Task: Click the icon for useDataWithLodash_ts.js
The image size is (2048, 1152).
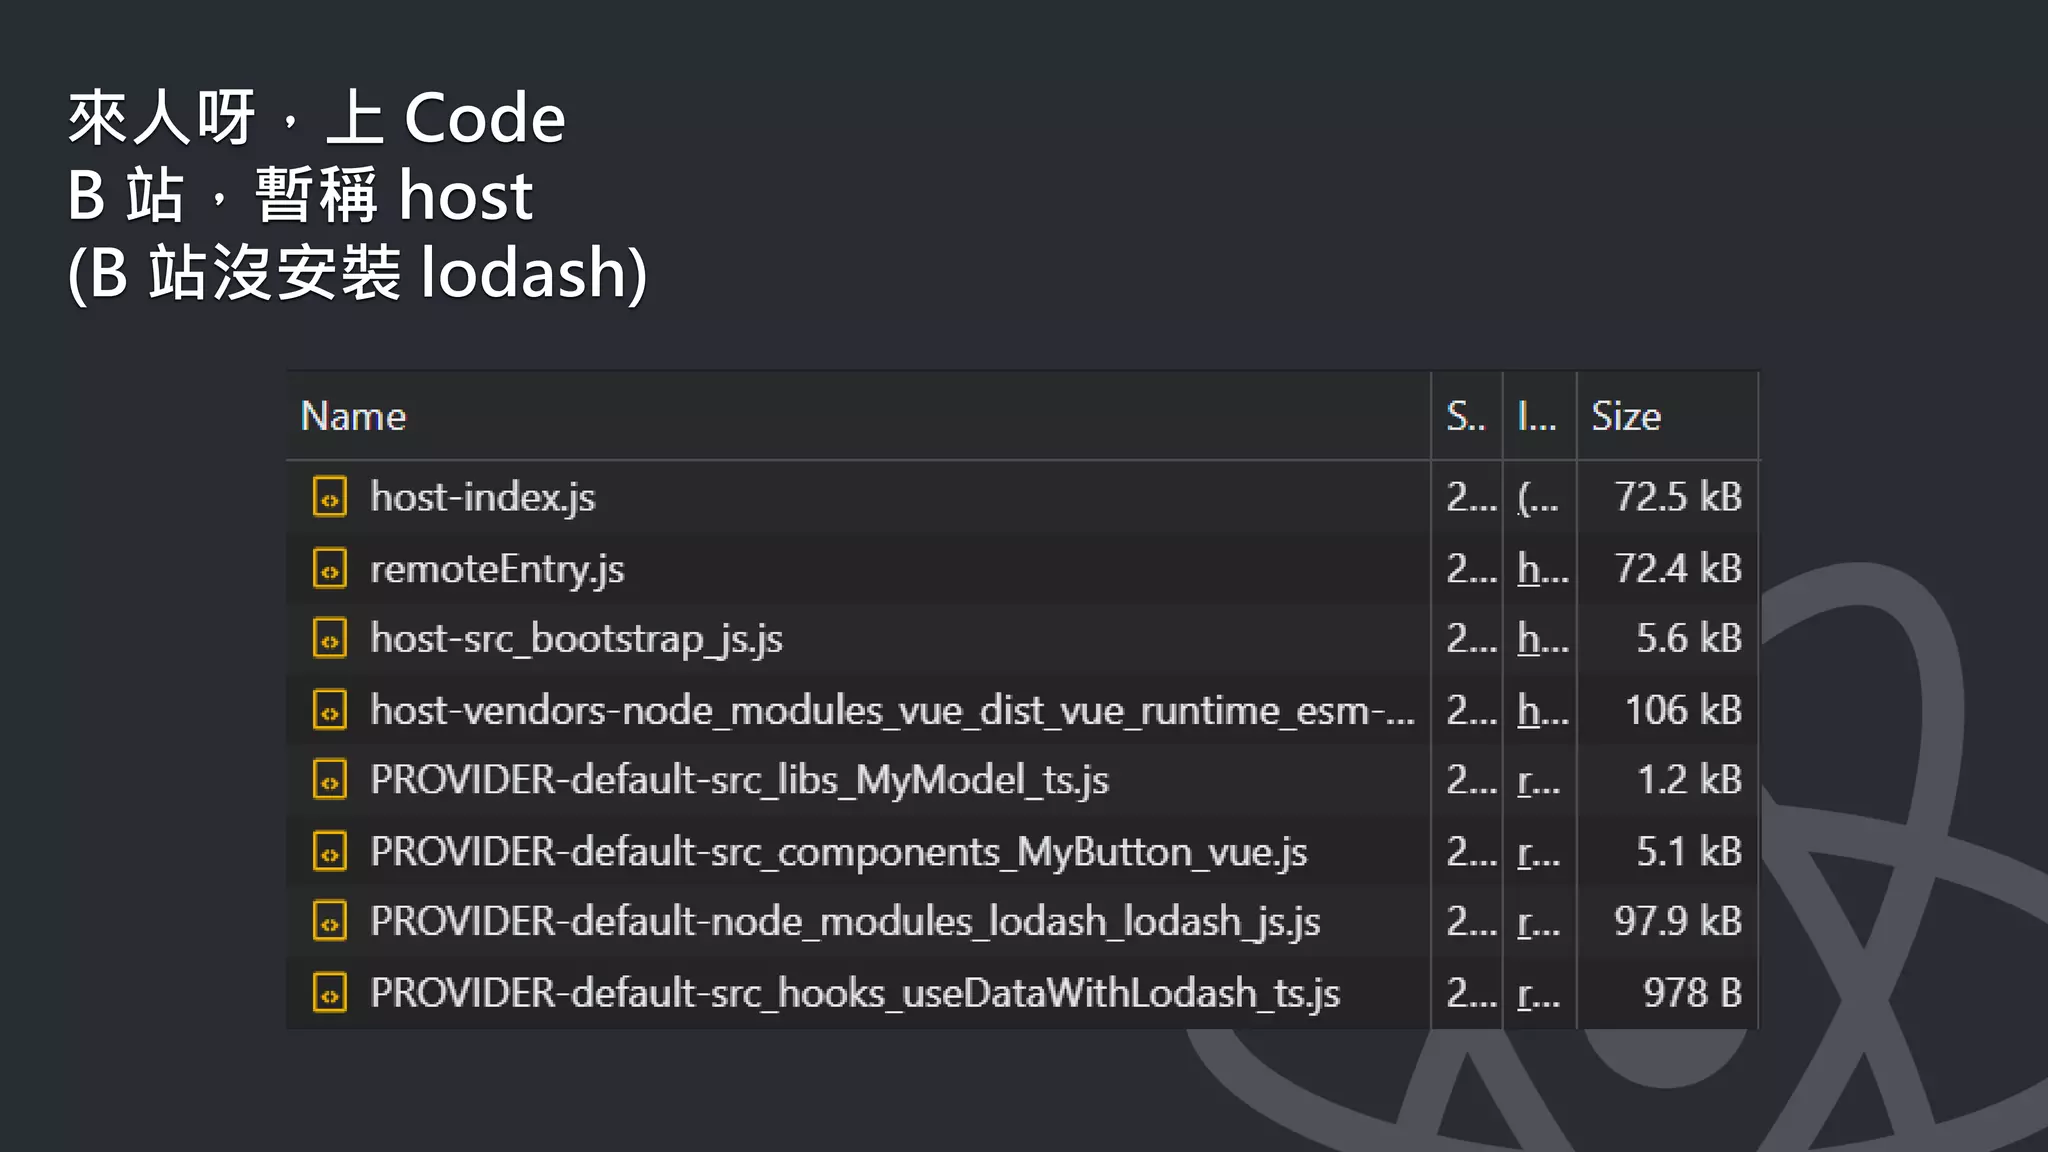Action: coord(329,993)
